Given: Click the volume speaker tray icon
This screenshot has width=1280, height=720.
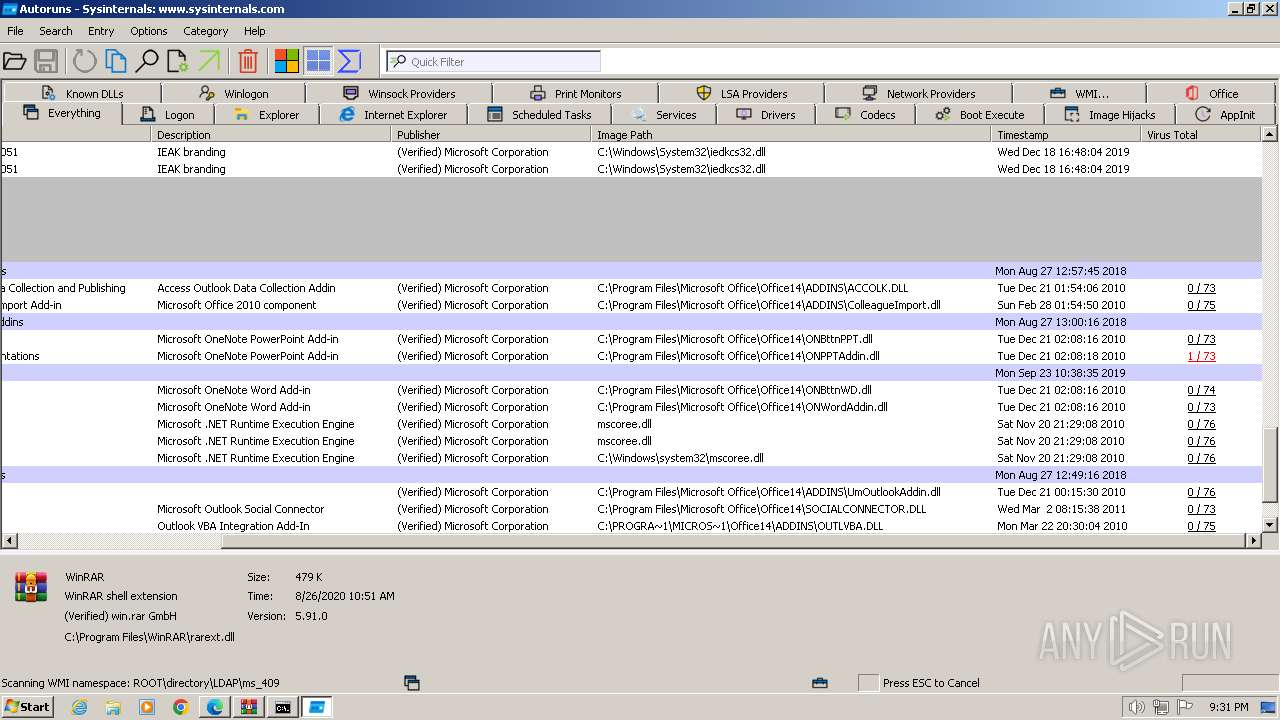Looking at the screenshot, I should 1137,707.
